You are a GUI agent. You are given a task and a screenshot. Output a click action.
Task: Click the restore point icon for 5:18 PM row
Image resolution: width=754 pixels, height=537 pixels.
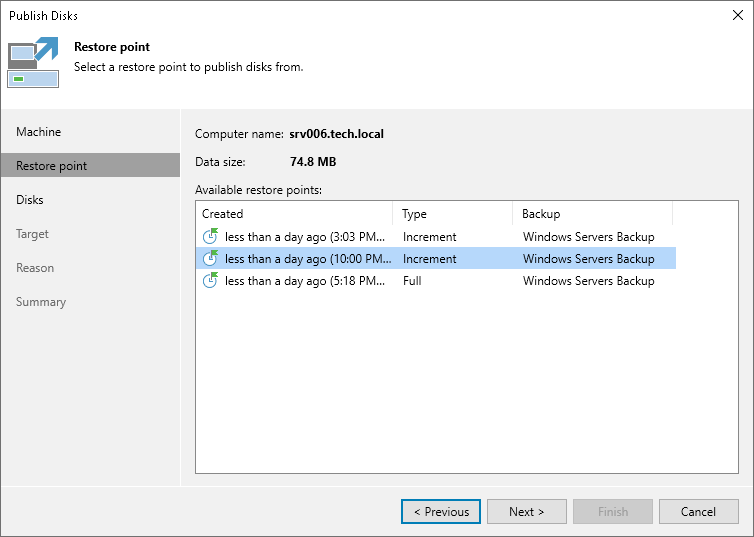click(210, 280)
